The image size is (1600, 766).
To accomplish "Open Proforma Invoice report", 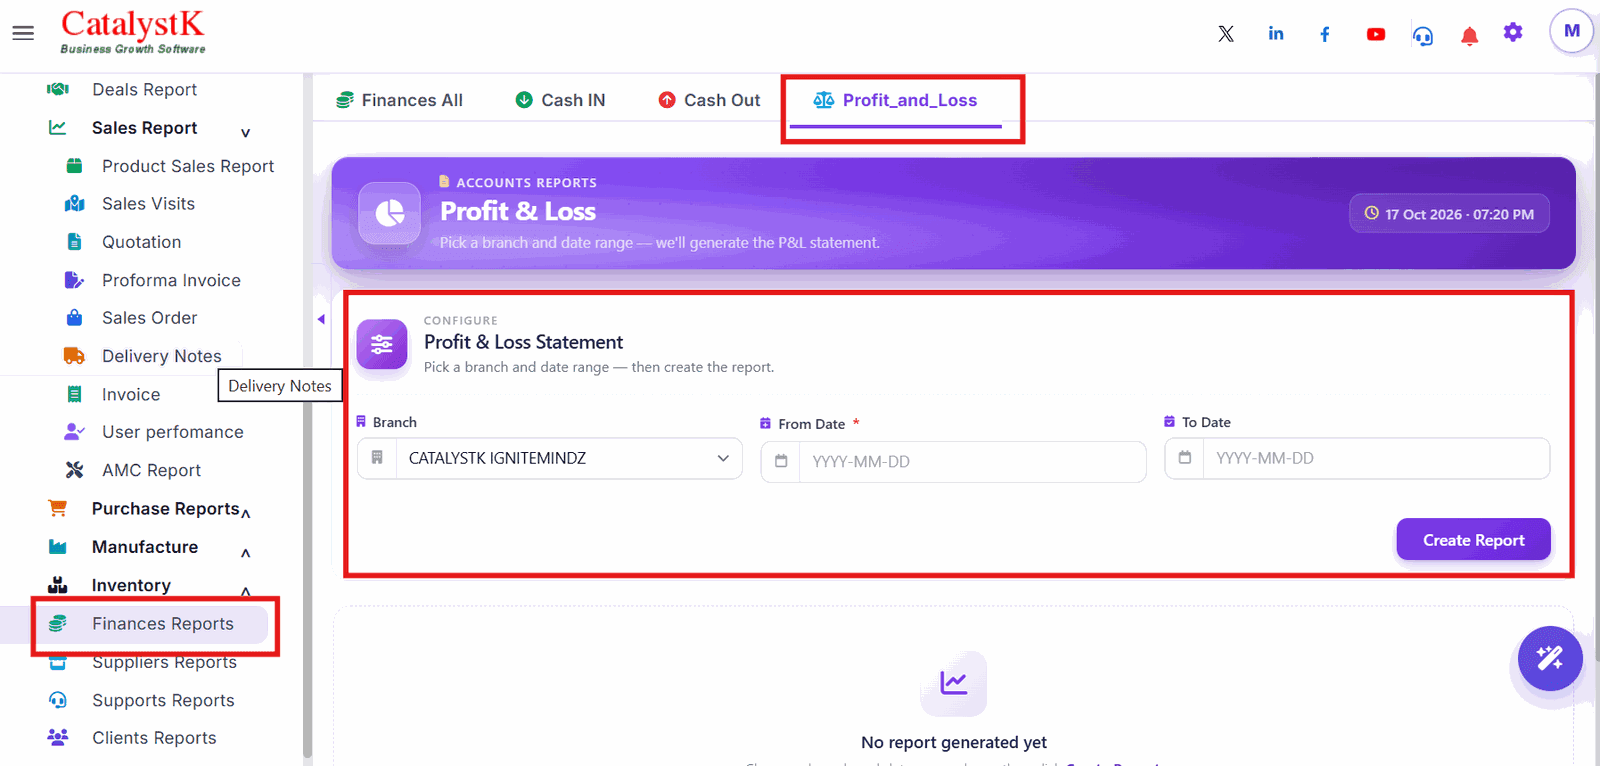I will coord(171,280).
